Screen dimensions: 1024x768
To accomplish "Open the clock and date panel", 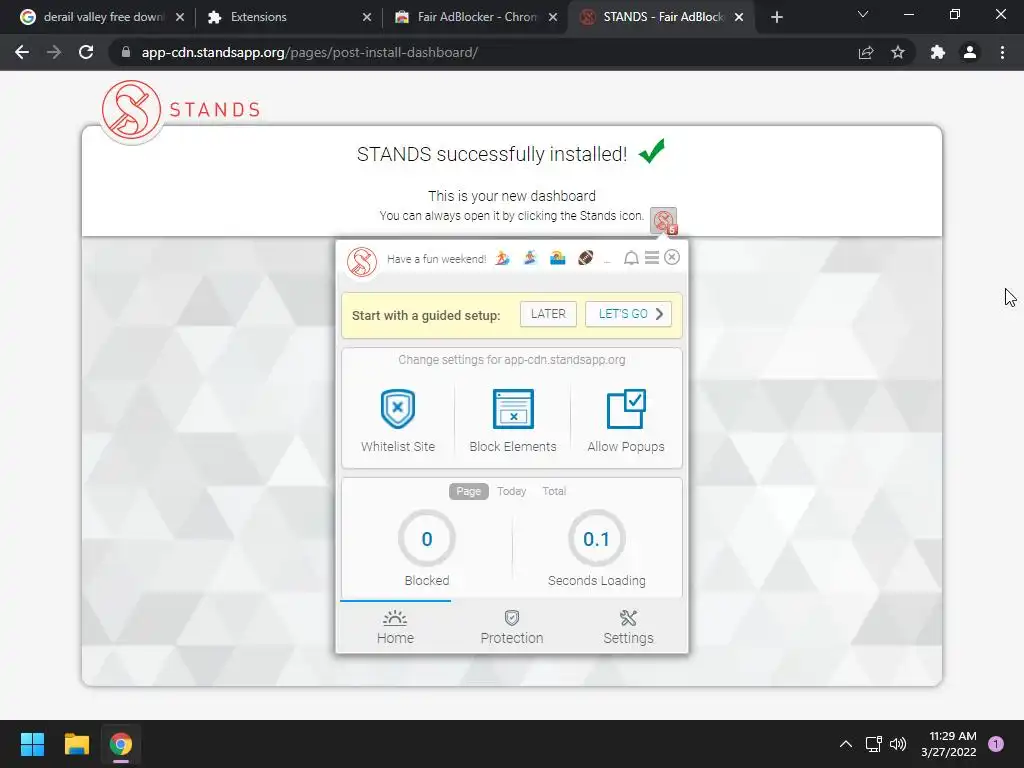I will (948, 744).
